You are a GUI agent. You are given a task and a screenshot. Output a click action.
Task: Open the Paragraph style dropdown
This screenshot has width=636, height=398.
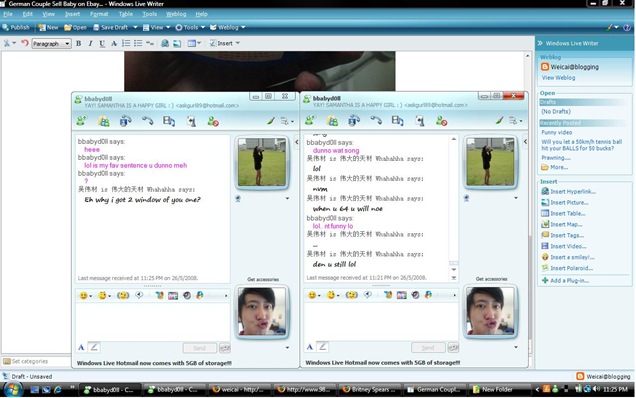click(52, 43)
